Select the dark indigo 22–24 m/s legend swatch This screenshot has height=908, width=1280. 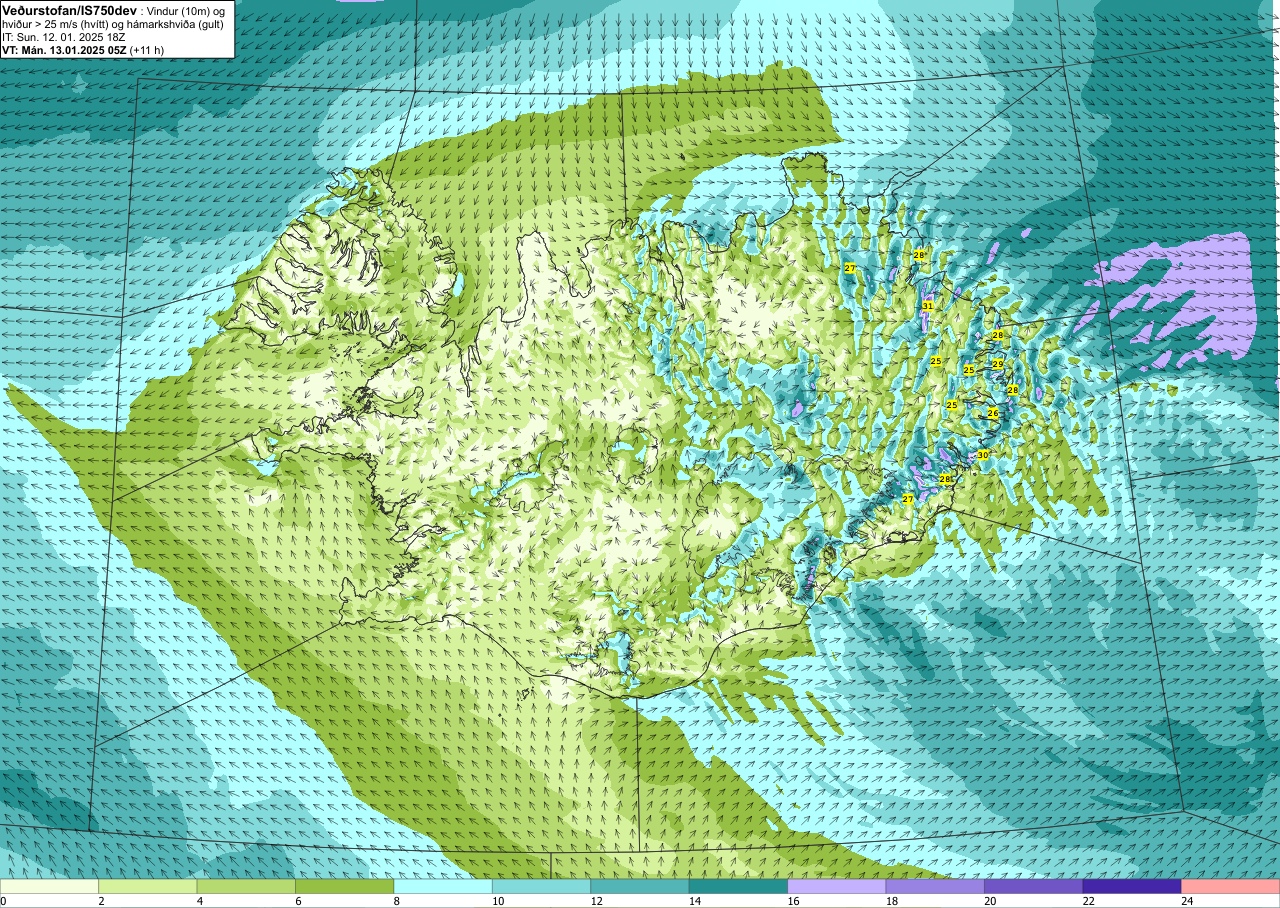[1132, 886]
